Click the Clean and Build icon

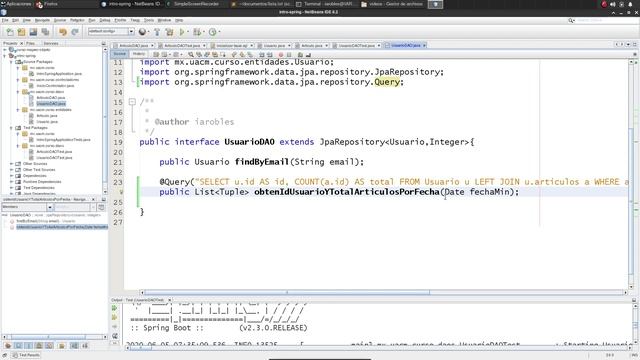pos(169,32)
